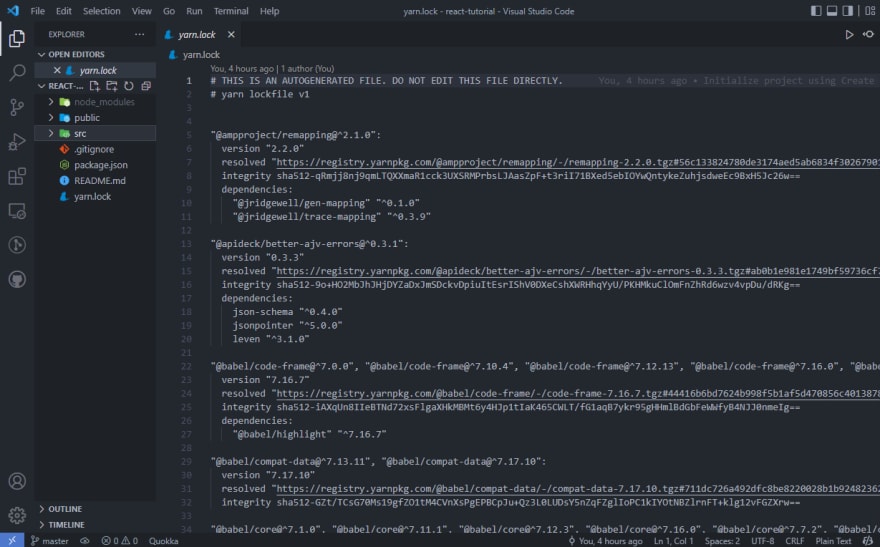Click the New Folder icon in explorer header
This screenshot has height=547, width=880.
point(112,86)
